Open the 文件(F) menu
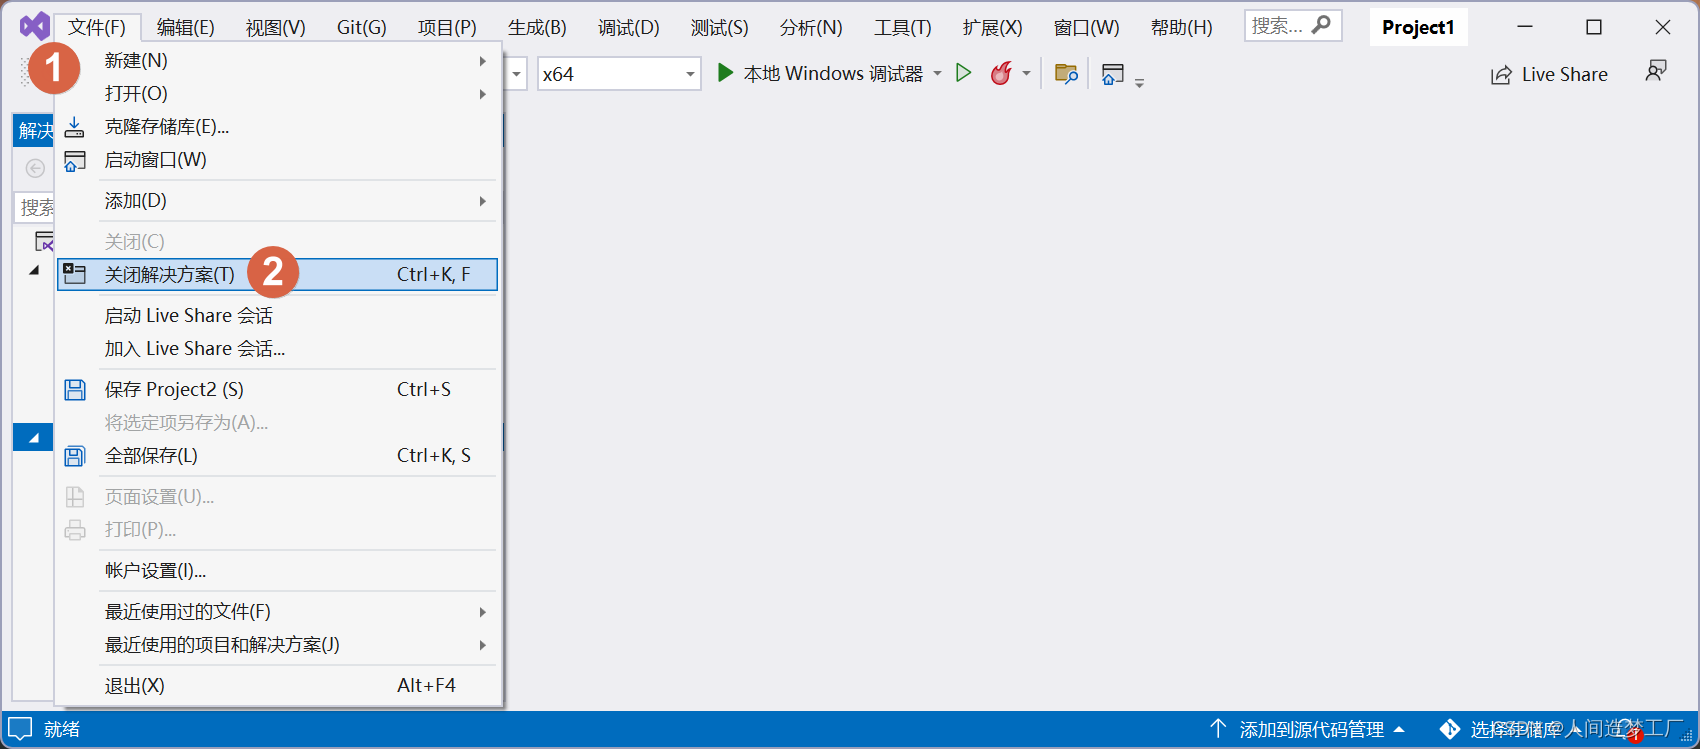 point(97,27)
